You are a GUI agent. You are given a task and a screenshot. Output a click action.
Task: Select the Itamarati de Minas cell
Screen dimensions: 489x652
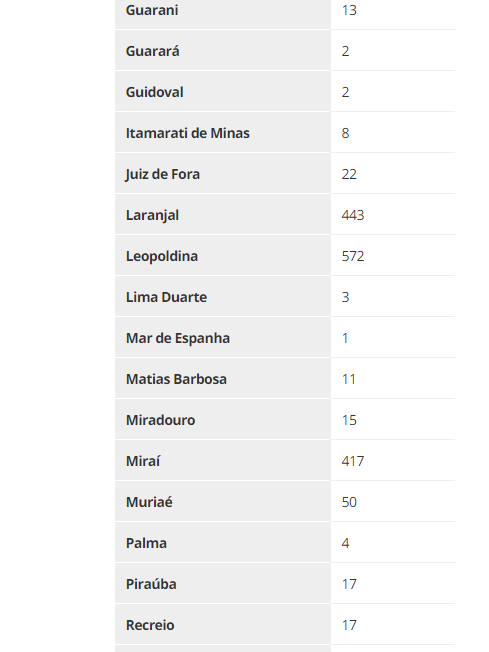pos(222,132)
